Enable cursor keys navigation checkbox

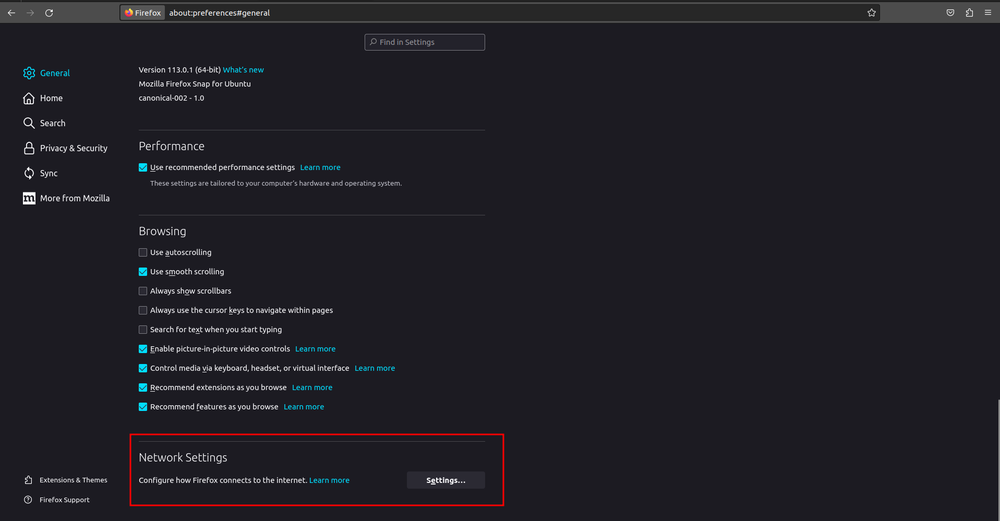tap(143, 311)
